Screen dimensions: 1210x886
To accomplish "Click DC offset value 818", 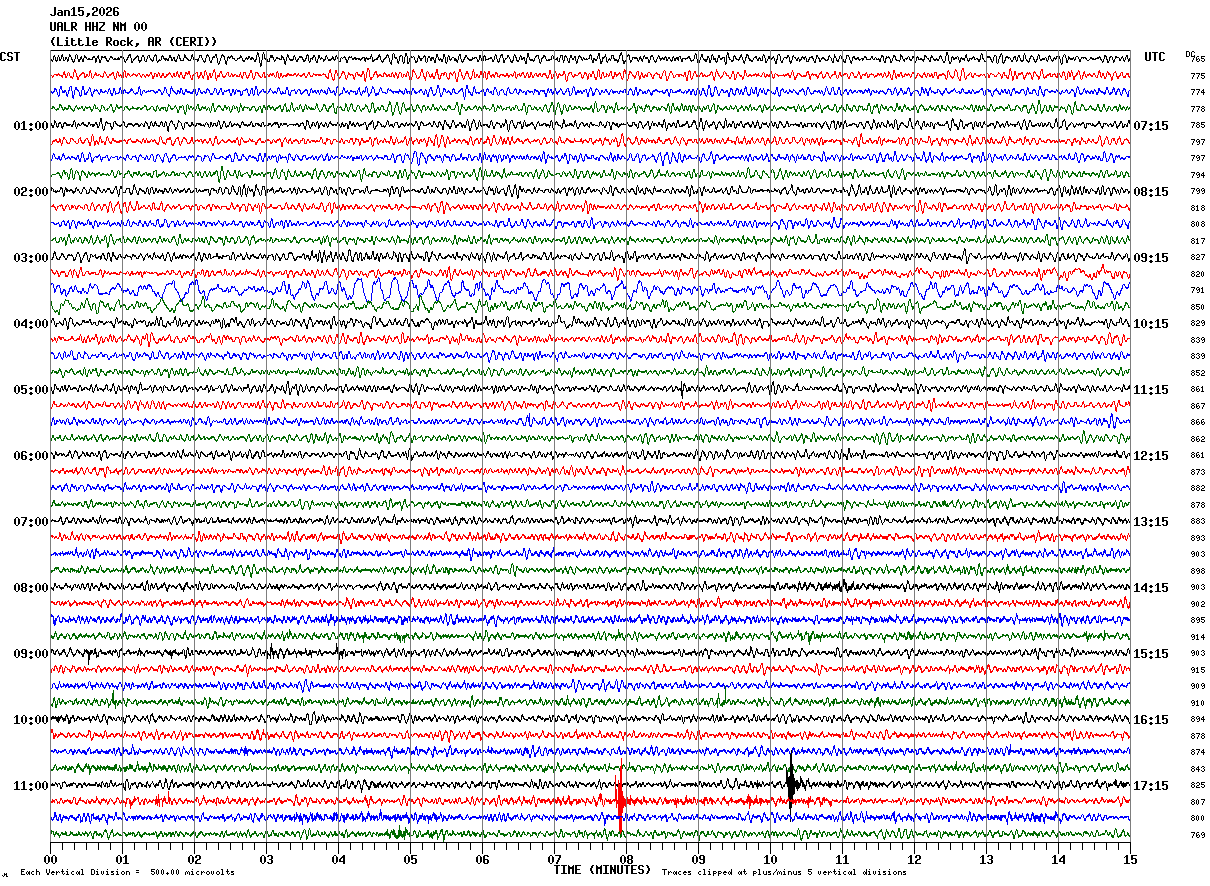I will click(x=1198, y=208).
